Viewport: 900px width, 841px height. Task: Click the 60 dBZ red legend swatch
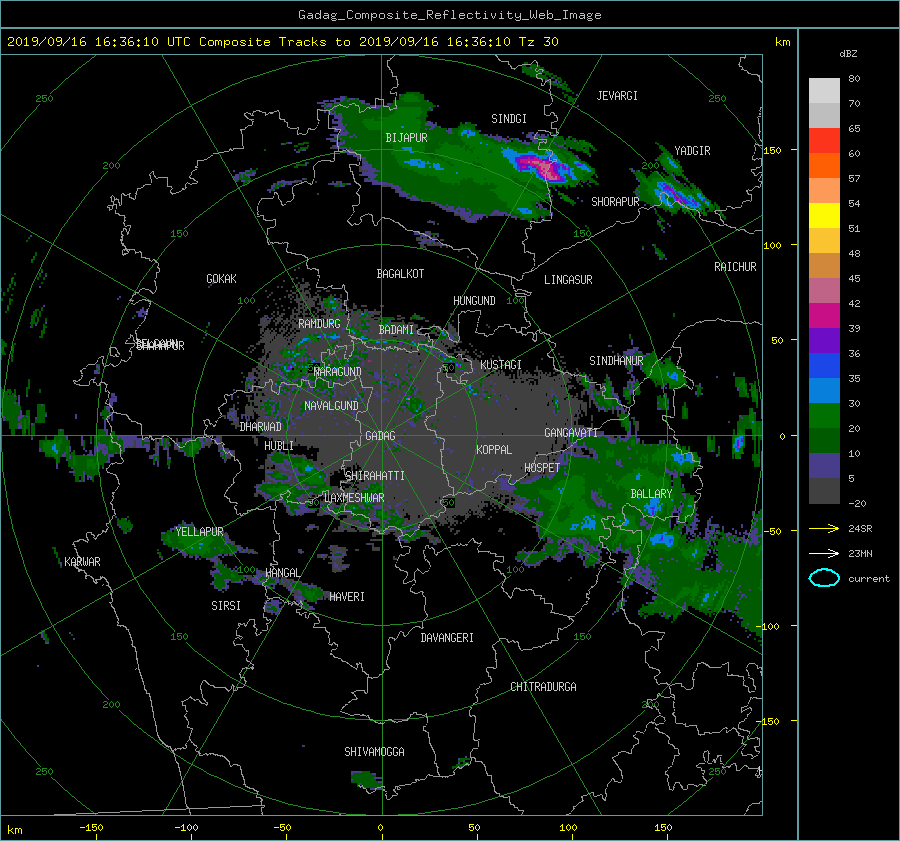coord(824,140)
